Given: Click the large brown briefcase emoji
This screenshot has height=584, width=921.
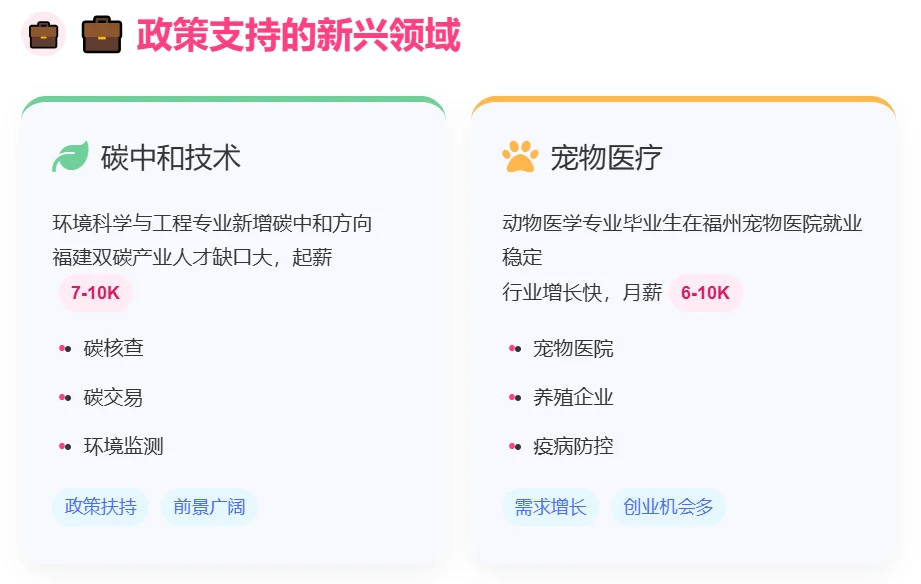Looking at the screenshot, I should tap(102, 35).
